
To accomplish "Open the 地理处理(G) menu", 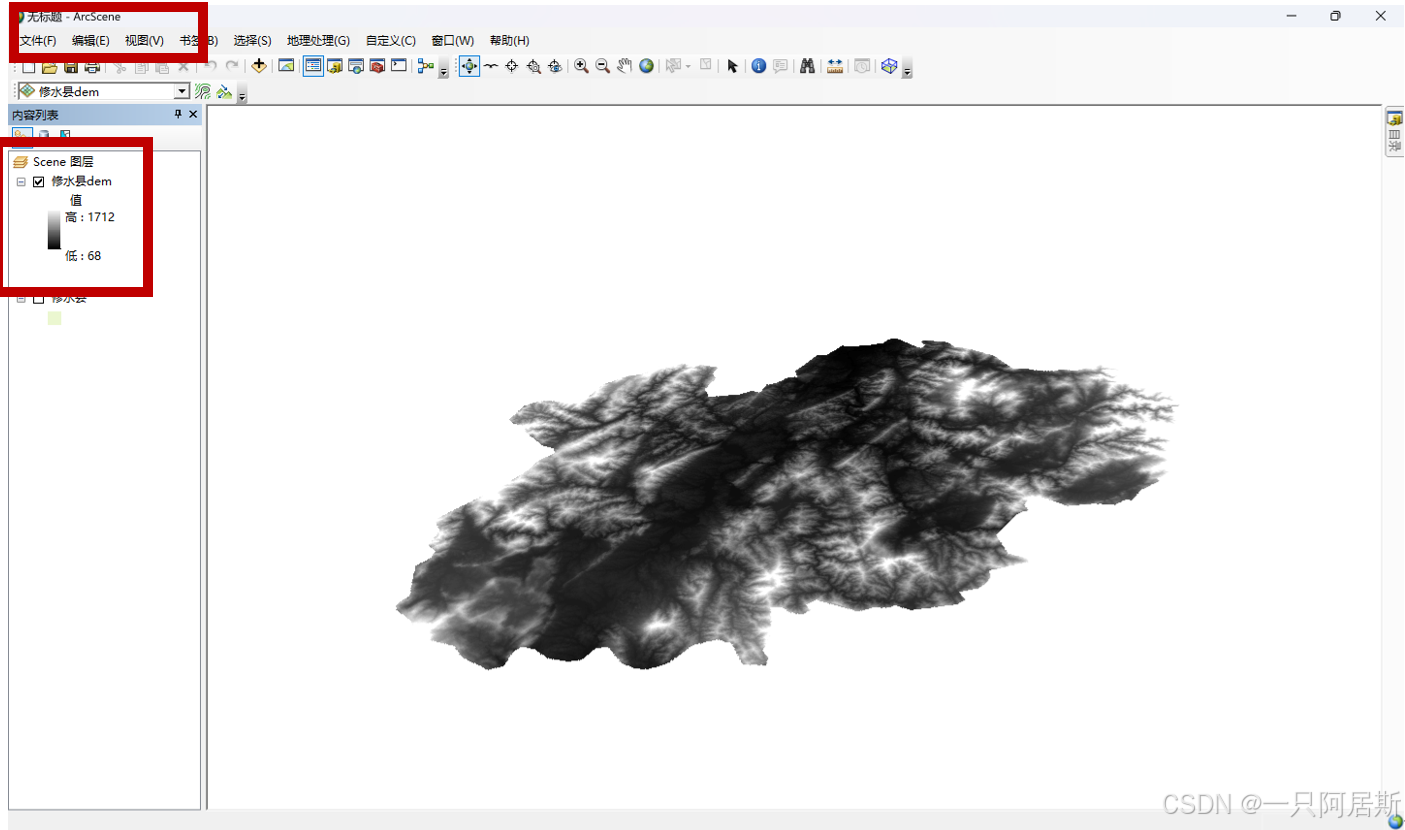I will [x=318, y=41].
